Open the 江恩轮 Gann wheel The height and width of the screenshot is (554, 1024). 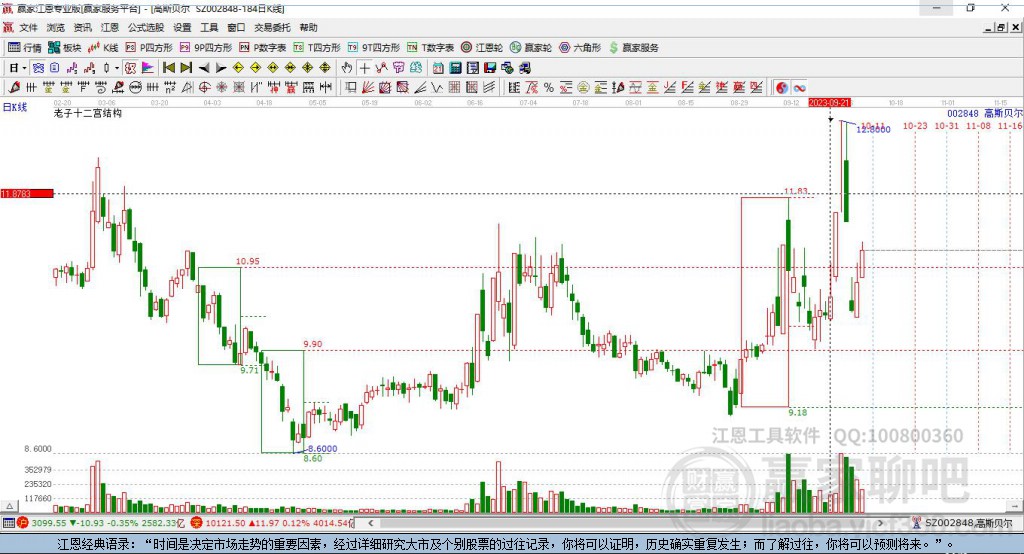tap(482, 47)
